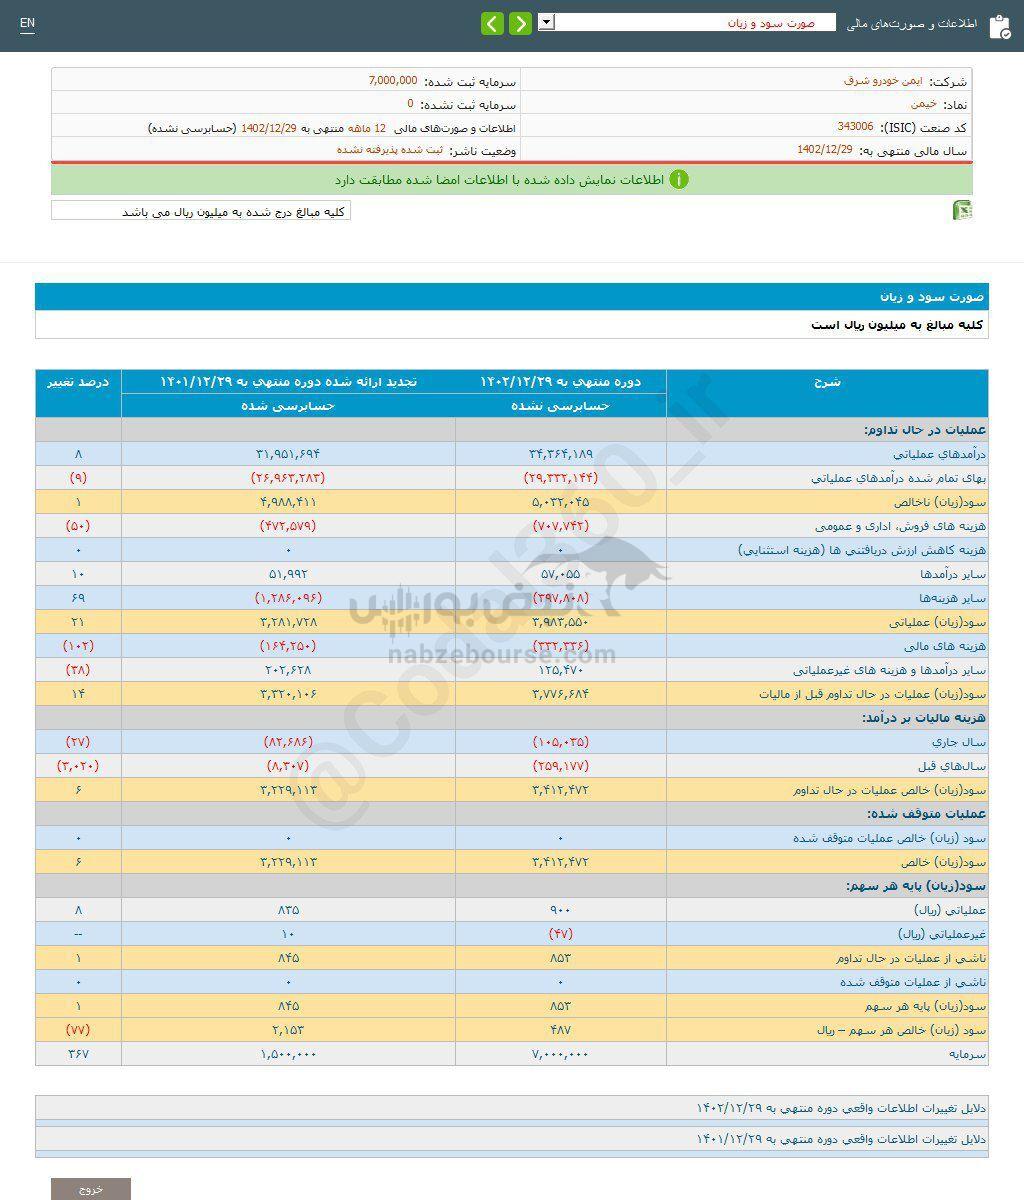Click EPS value ۴۸۷ in net per share row

[x=561, y=1030]
